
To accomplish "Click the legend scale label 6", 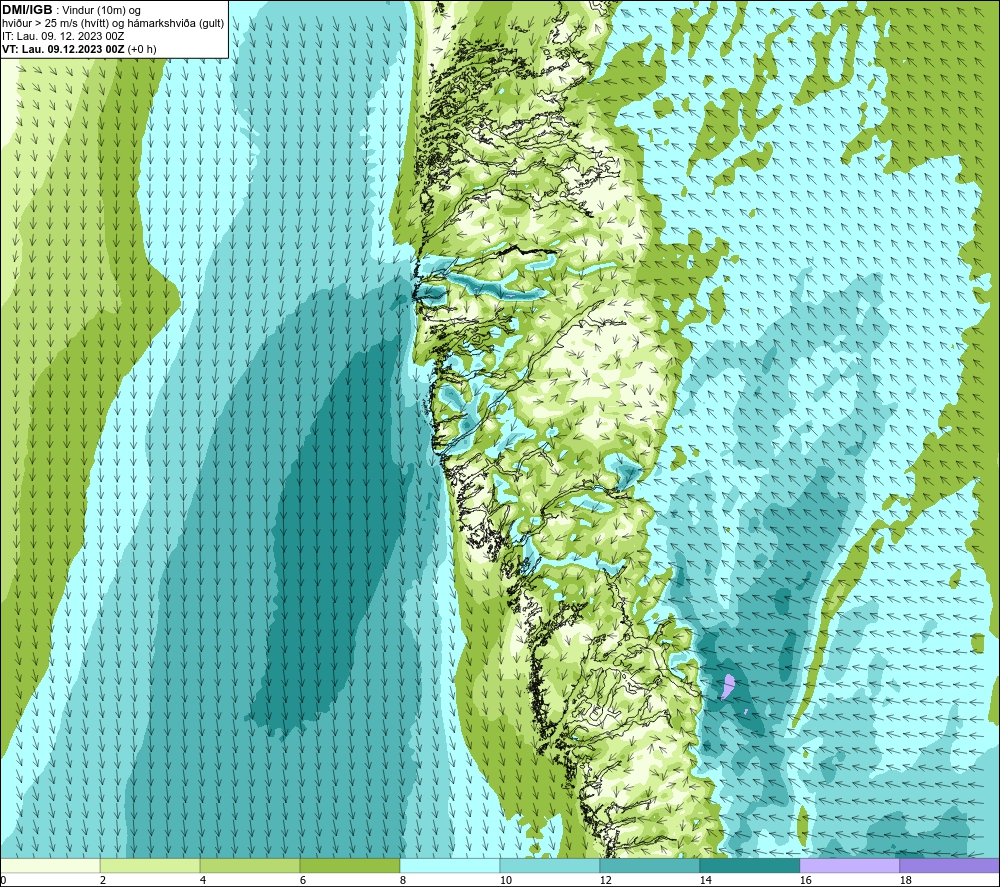I will click(x=303, y=881).
